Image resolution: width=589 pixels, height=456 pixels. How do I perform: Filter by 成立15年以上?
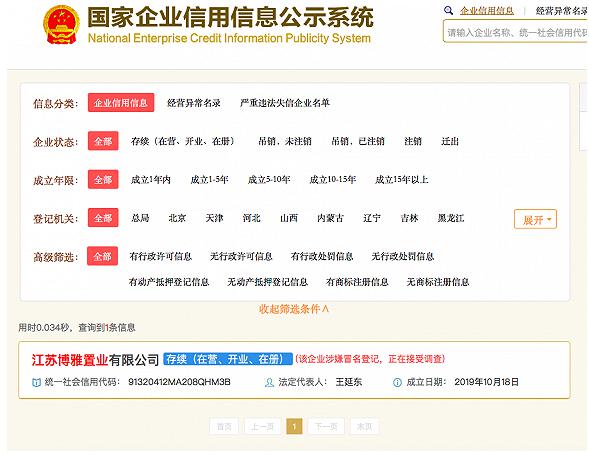[402, 180]
